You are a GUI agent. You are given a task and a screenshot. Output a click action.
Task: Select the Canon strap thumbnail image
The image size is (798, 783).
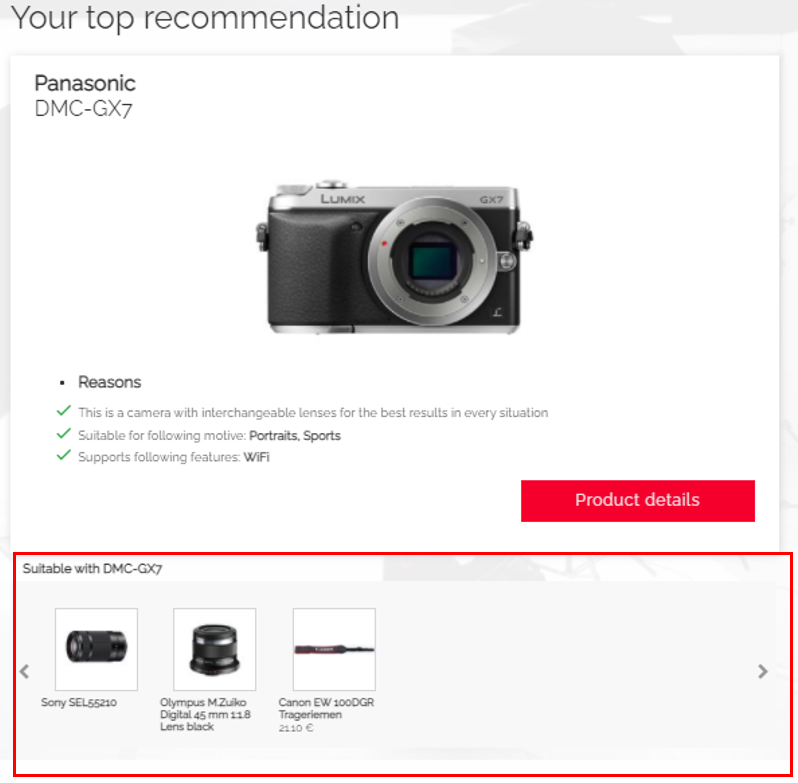(334, 649)
